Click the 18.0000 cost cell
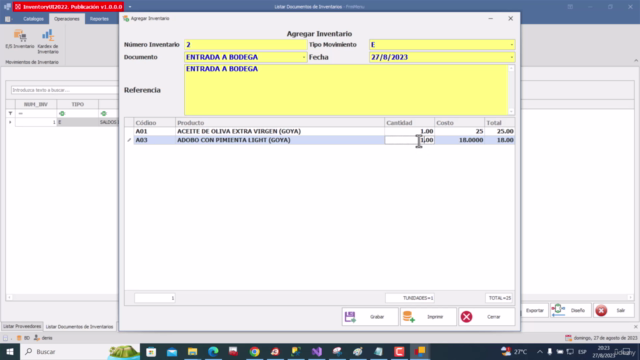The width and height of the screenshot is (640, 360). (x=459, y=140)
